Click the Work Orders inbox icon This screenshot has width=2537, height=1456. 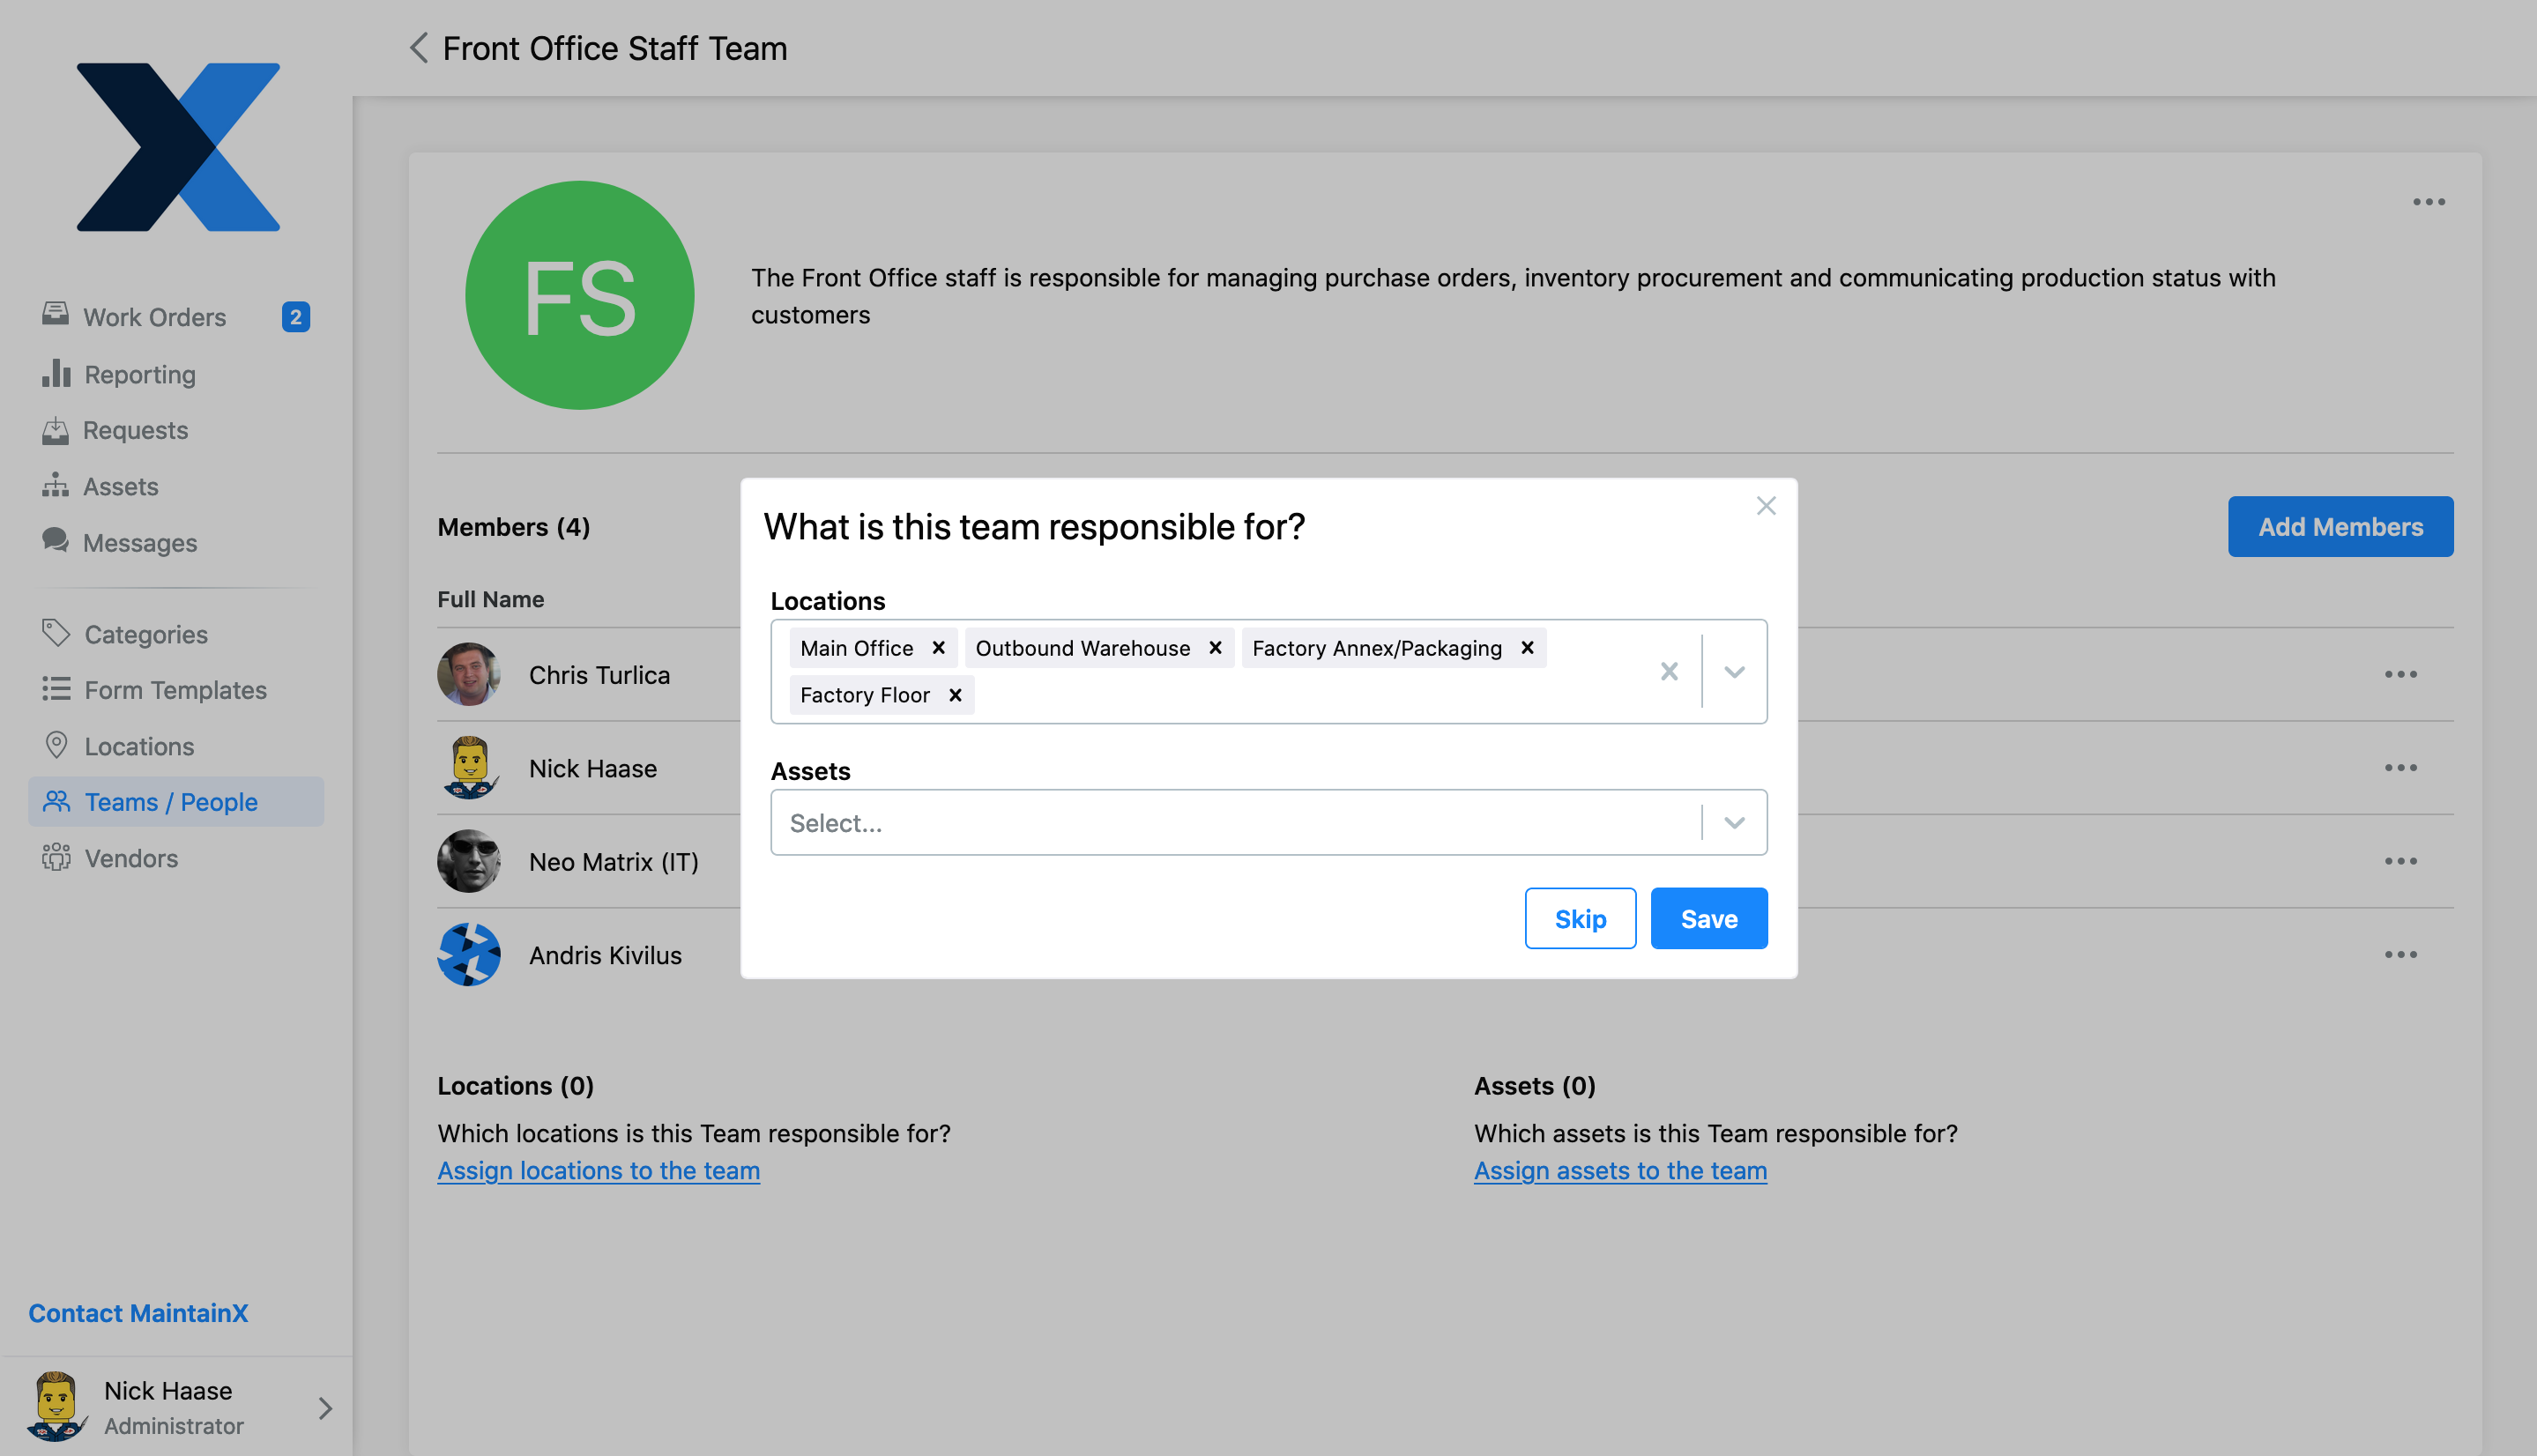[x=56, y=315]
